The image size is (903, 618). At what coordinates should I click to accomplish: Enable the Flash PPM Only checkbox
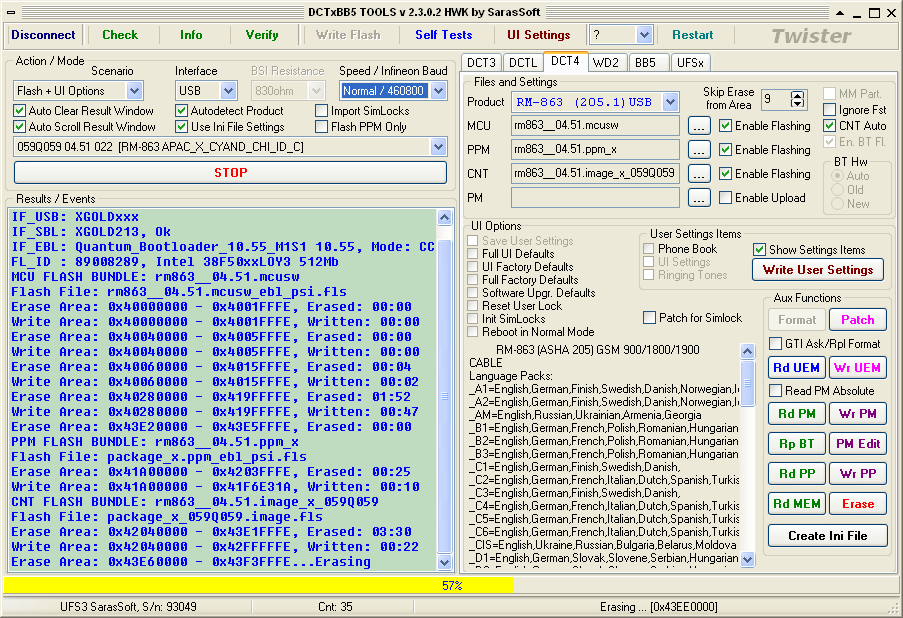[x=322, y=127]
